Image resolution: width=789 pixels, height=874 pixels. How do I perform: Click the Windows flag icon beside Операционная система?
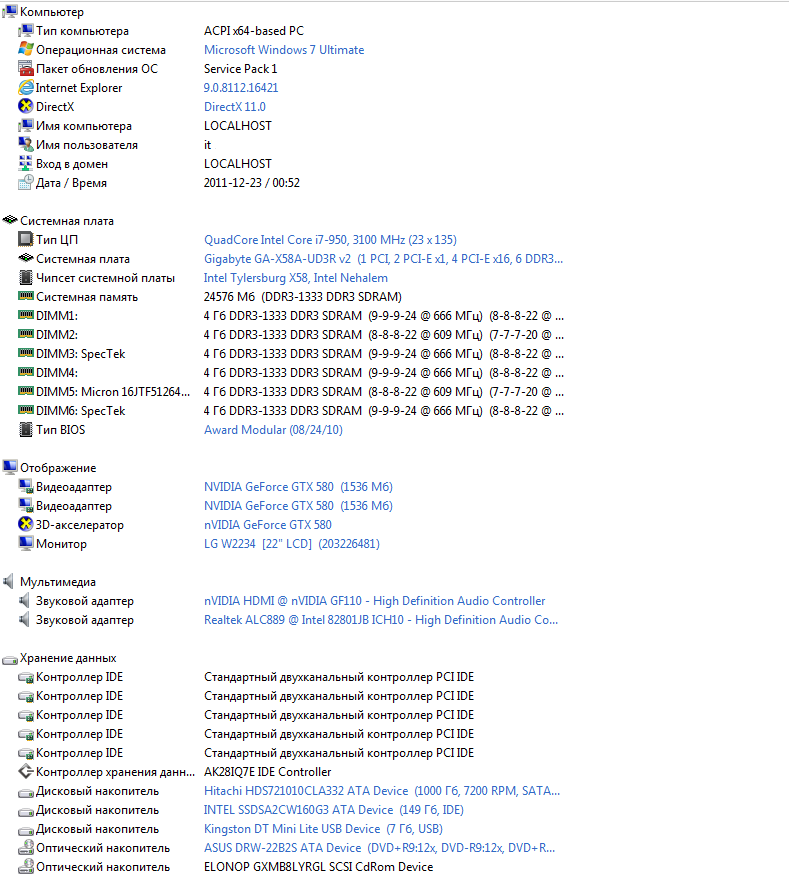(26, 49)
